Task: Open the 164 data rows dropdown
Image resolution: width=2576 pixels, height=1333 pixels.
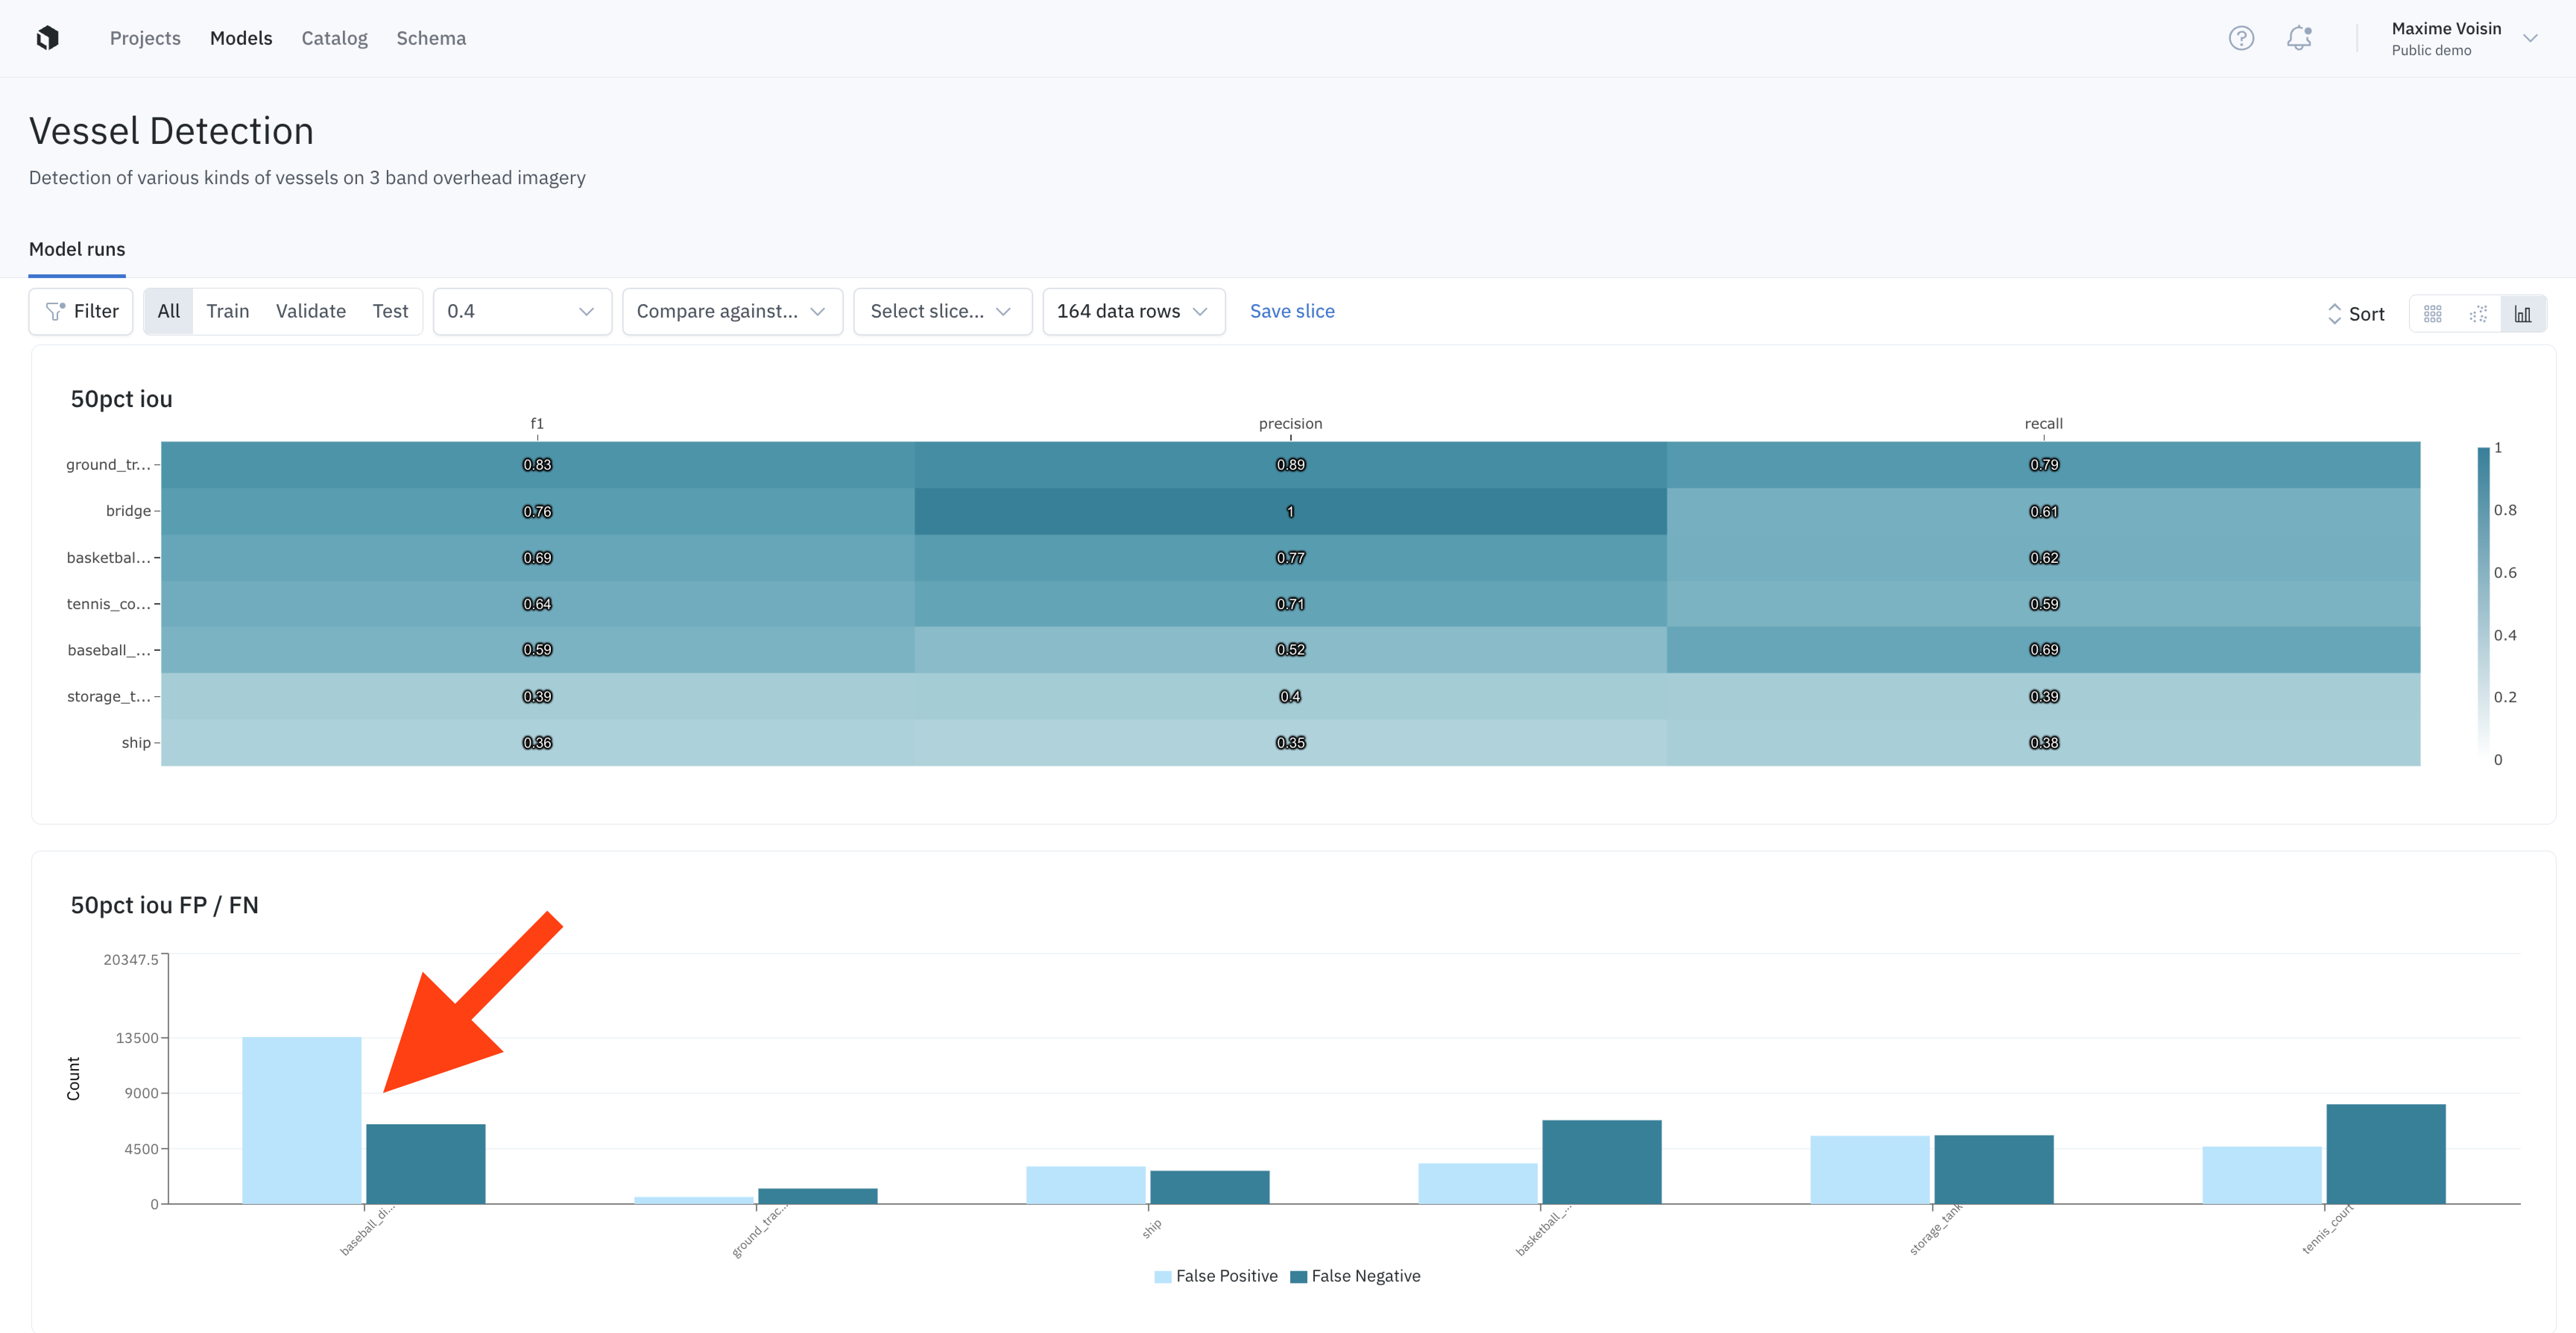Action: (x=1134, y=312)
